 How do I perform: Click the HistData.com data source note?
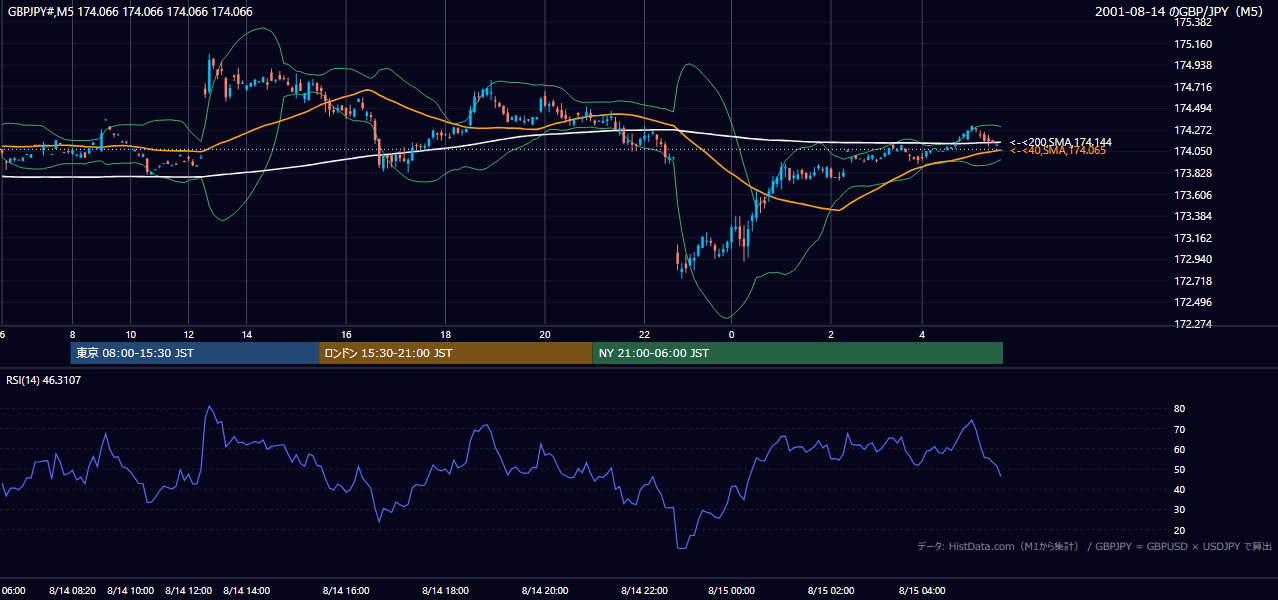(1095, 546)
